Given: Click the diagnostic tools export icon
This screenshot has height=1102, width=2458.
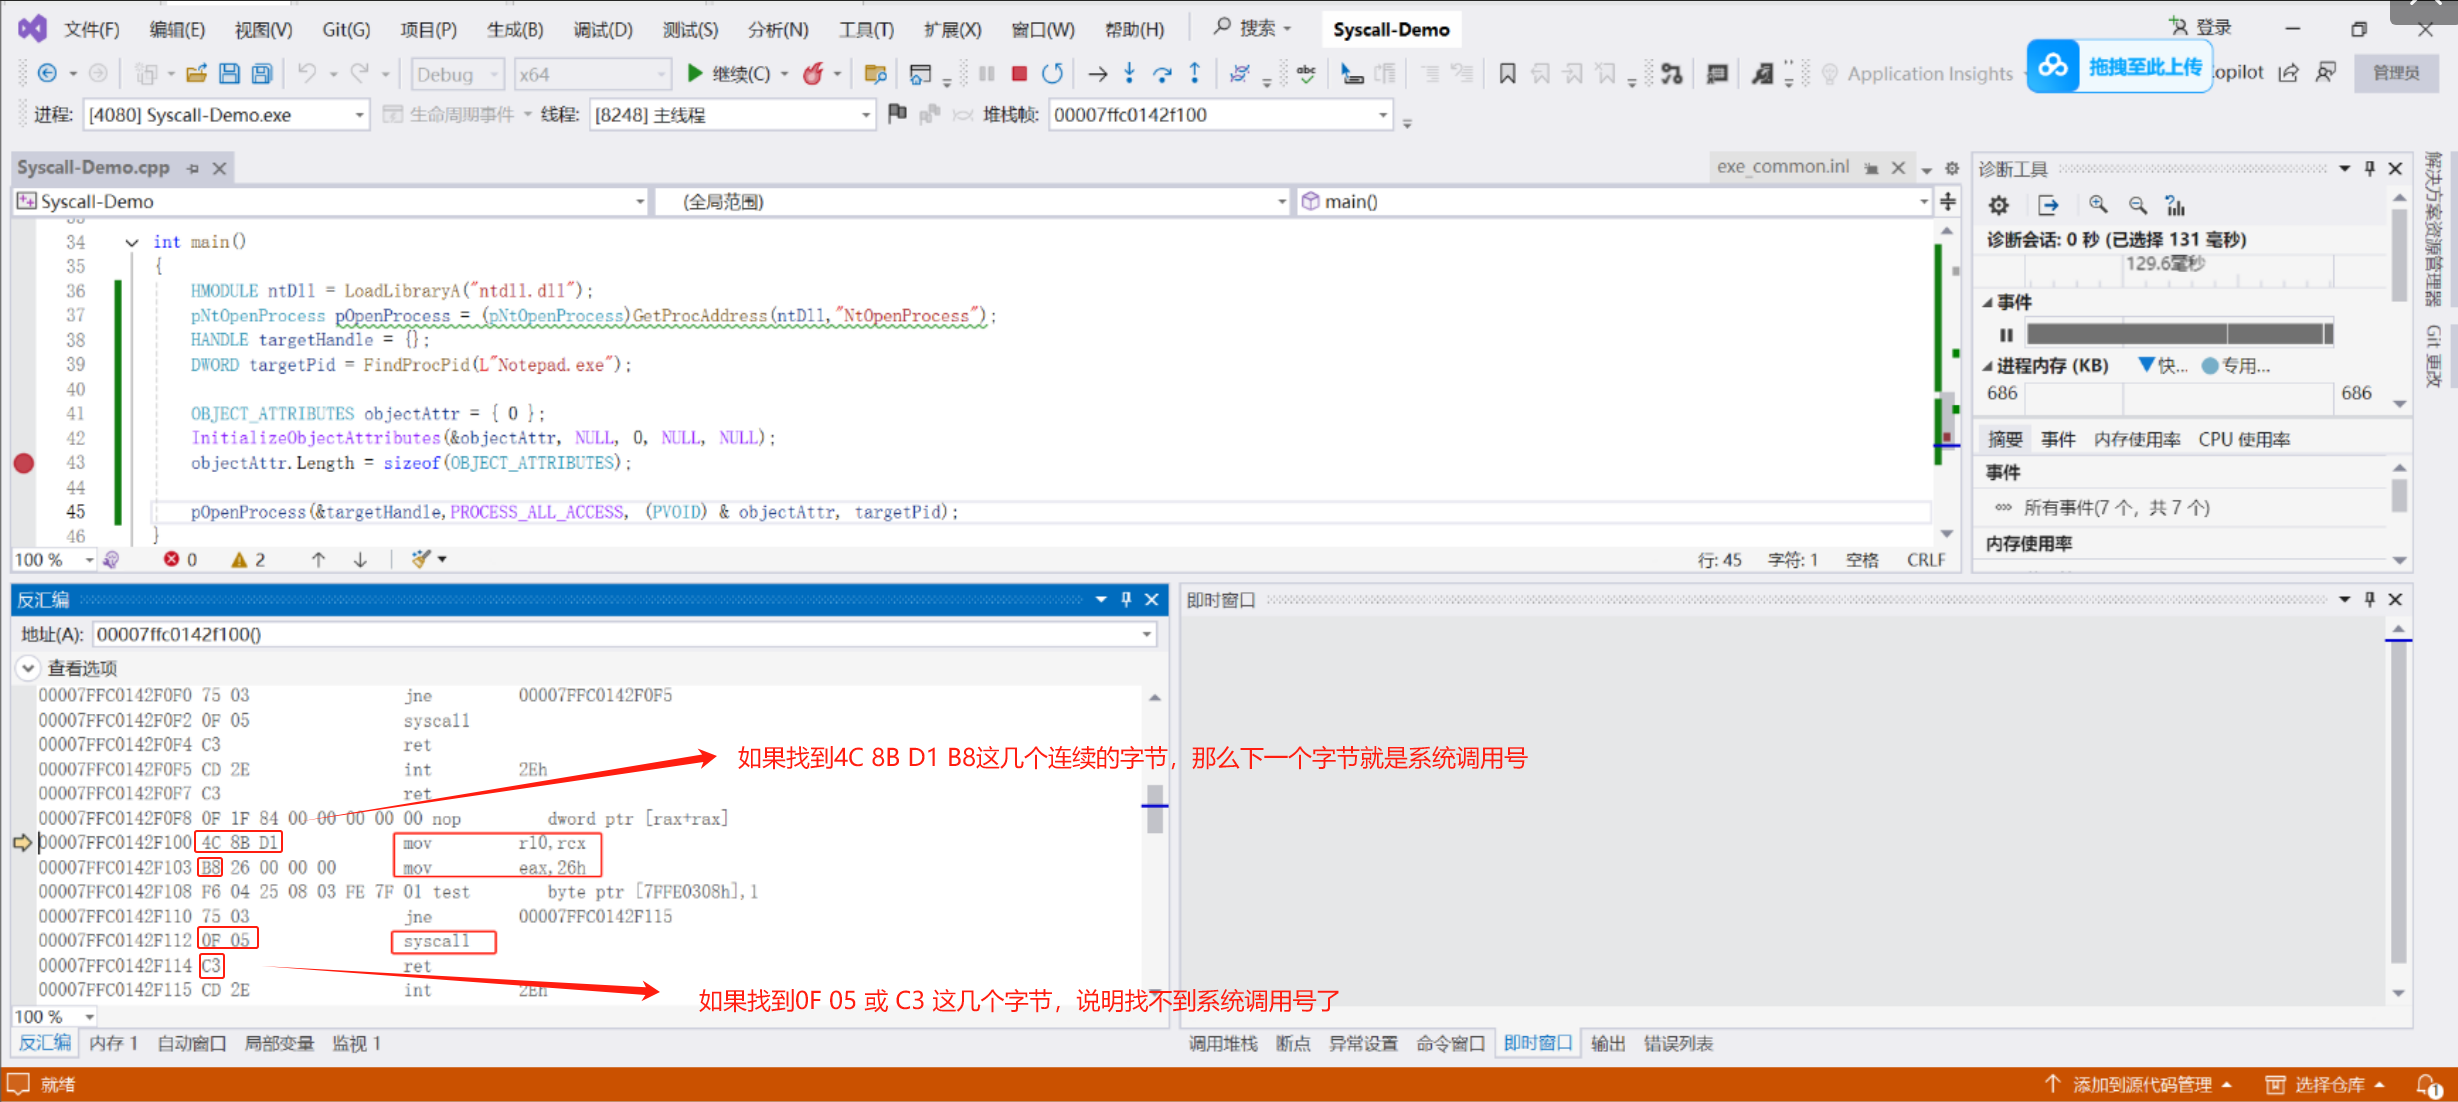Looking at the screenshot, I should pyautogui.click(x=2048, y=205).
